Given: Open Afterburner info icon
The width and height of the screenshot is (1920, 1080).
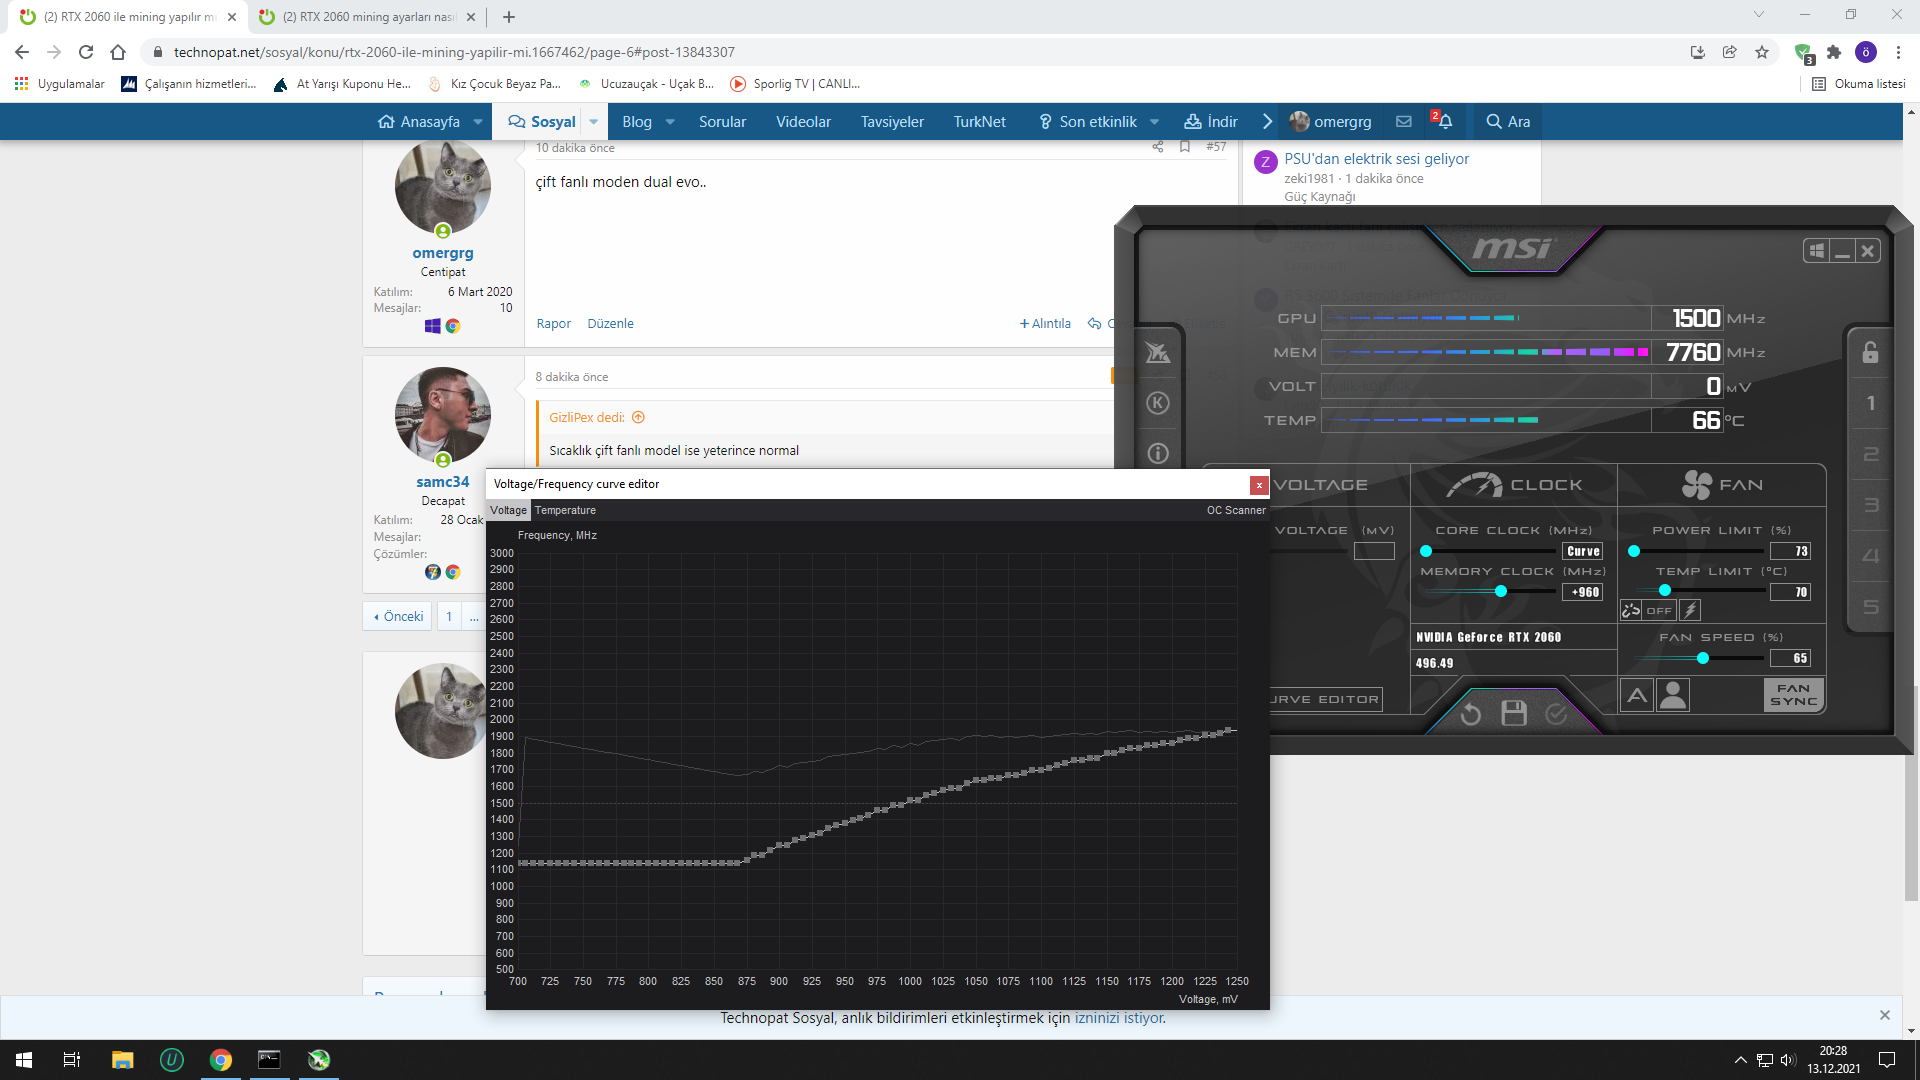Looking at the screenshot, I should click(x=1157, y=453).
